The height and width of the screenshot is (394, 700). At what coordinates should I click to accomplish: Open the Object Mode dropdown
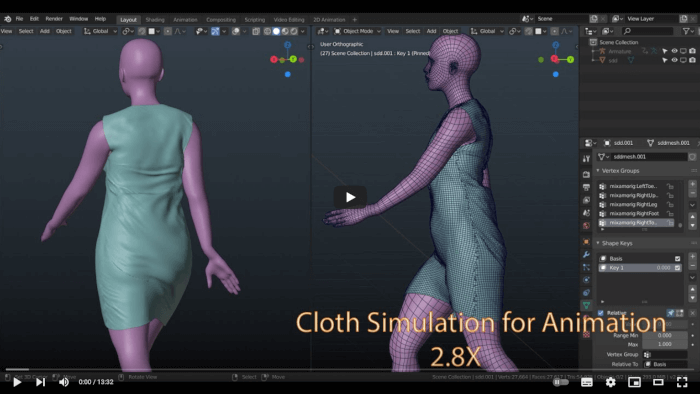[358, 31]
